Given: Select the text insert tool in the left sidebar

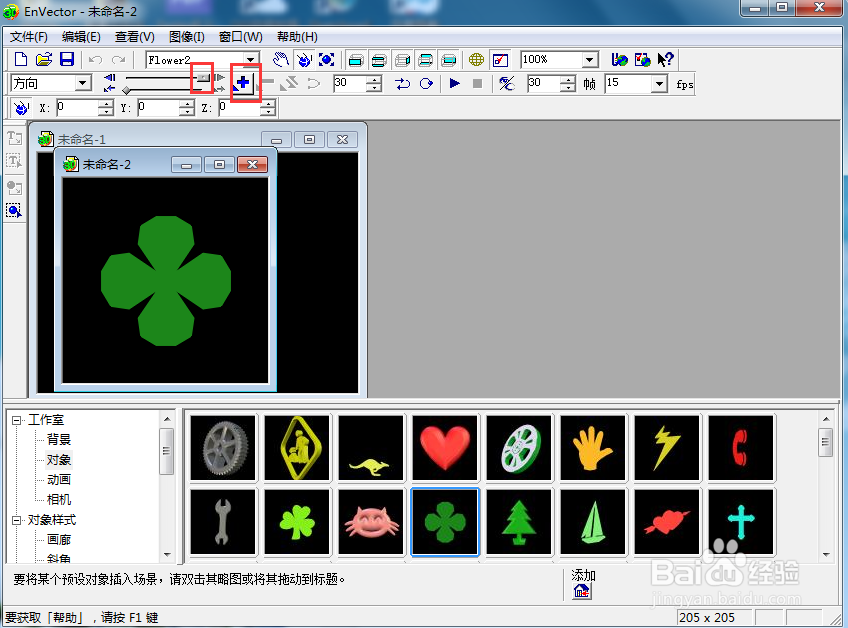Looking at the screenshot, I should tap(14, 138).
